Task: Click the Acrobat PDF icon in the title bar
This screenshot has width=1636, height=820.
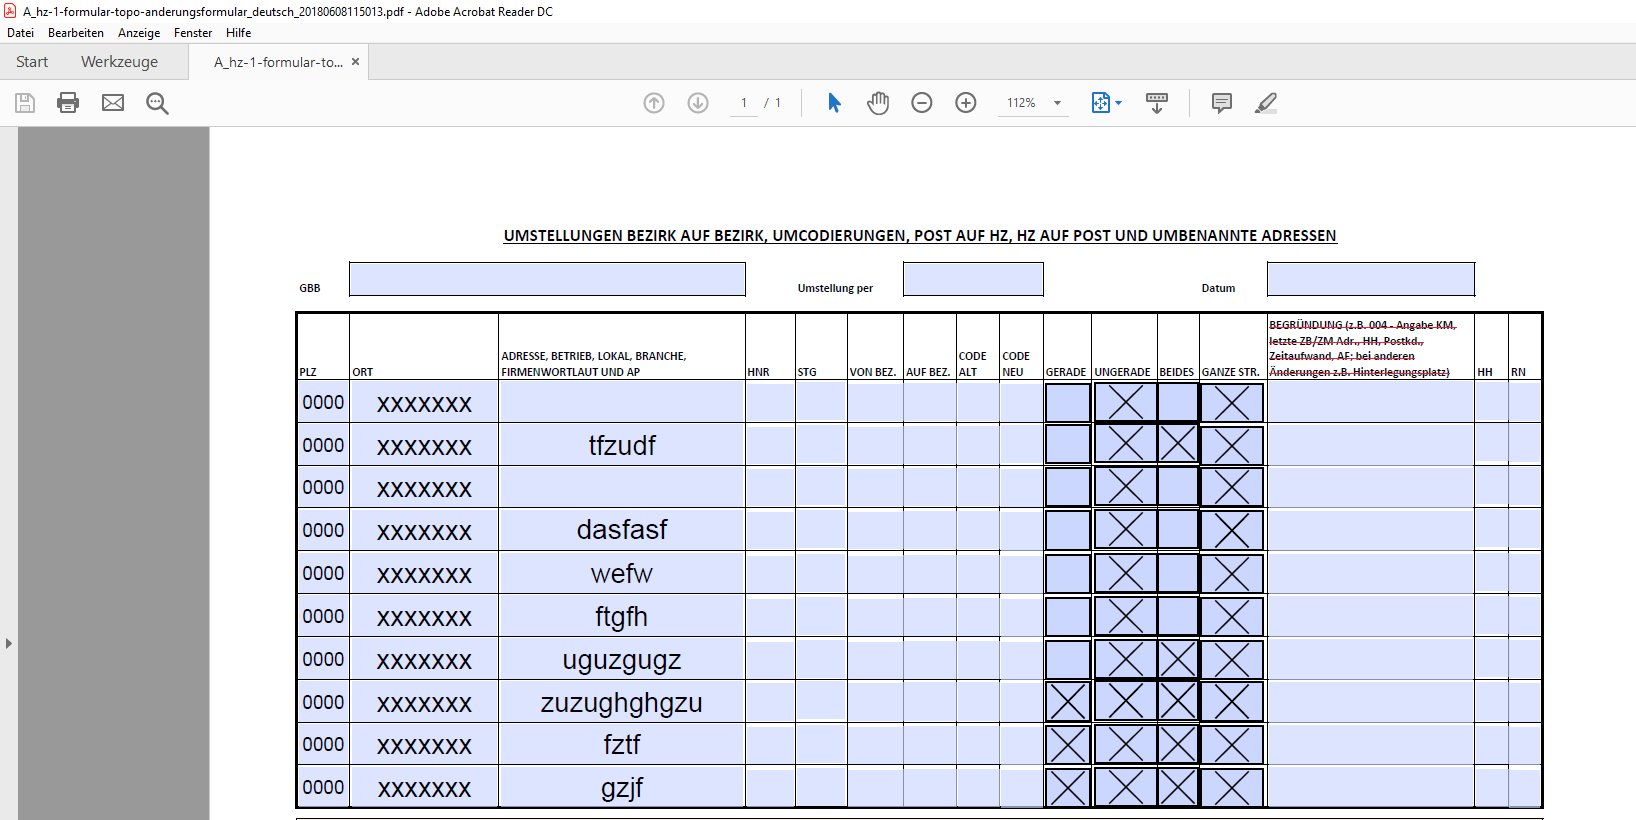Action: (10, 11)
